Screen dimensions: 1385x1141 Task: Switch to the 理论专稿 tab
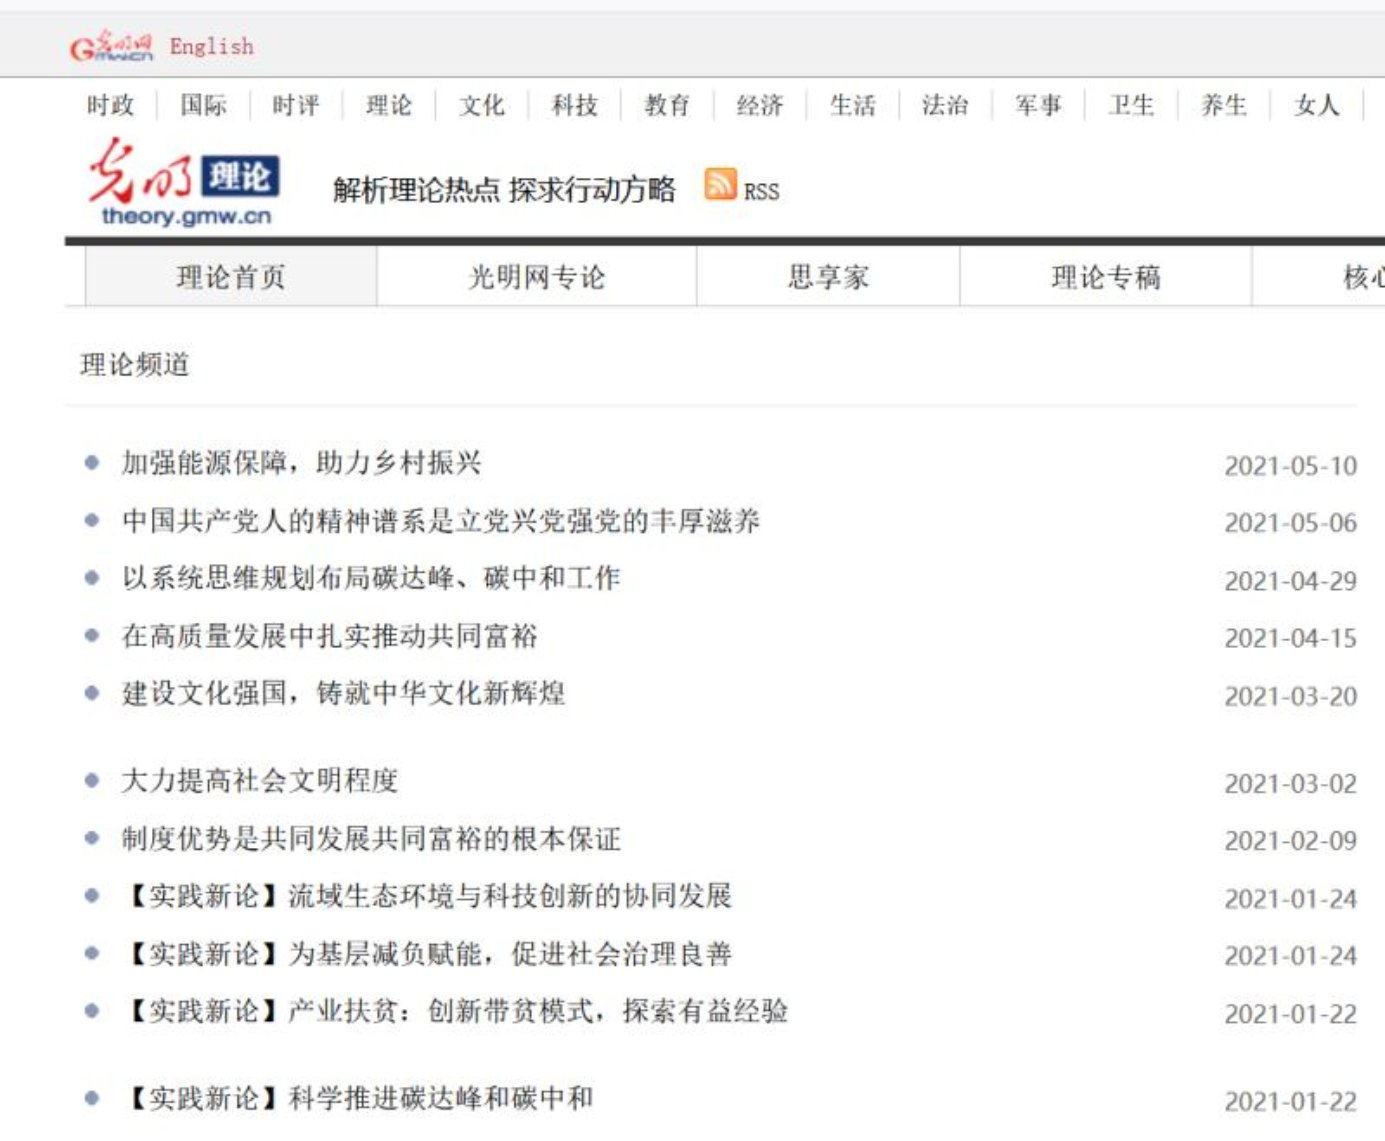coord(1106,277)
